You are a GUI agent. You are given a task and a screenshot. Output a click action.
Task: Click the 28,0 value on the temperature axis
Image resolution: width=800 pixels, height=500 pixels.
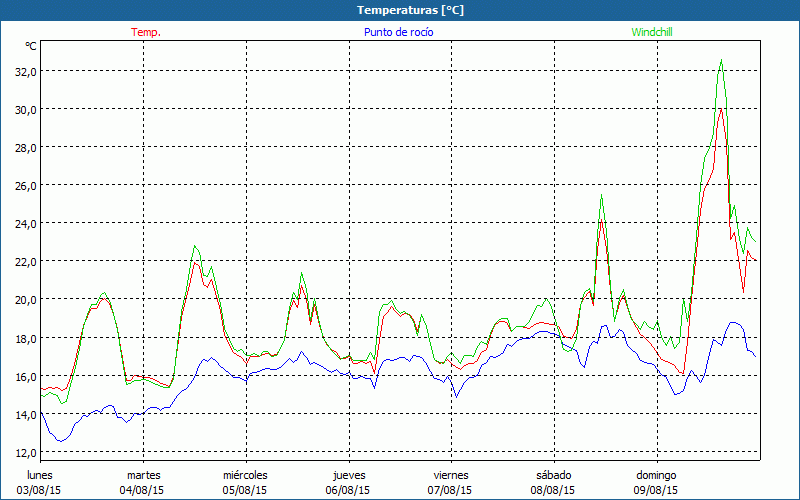pos(23,147)
